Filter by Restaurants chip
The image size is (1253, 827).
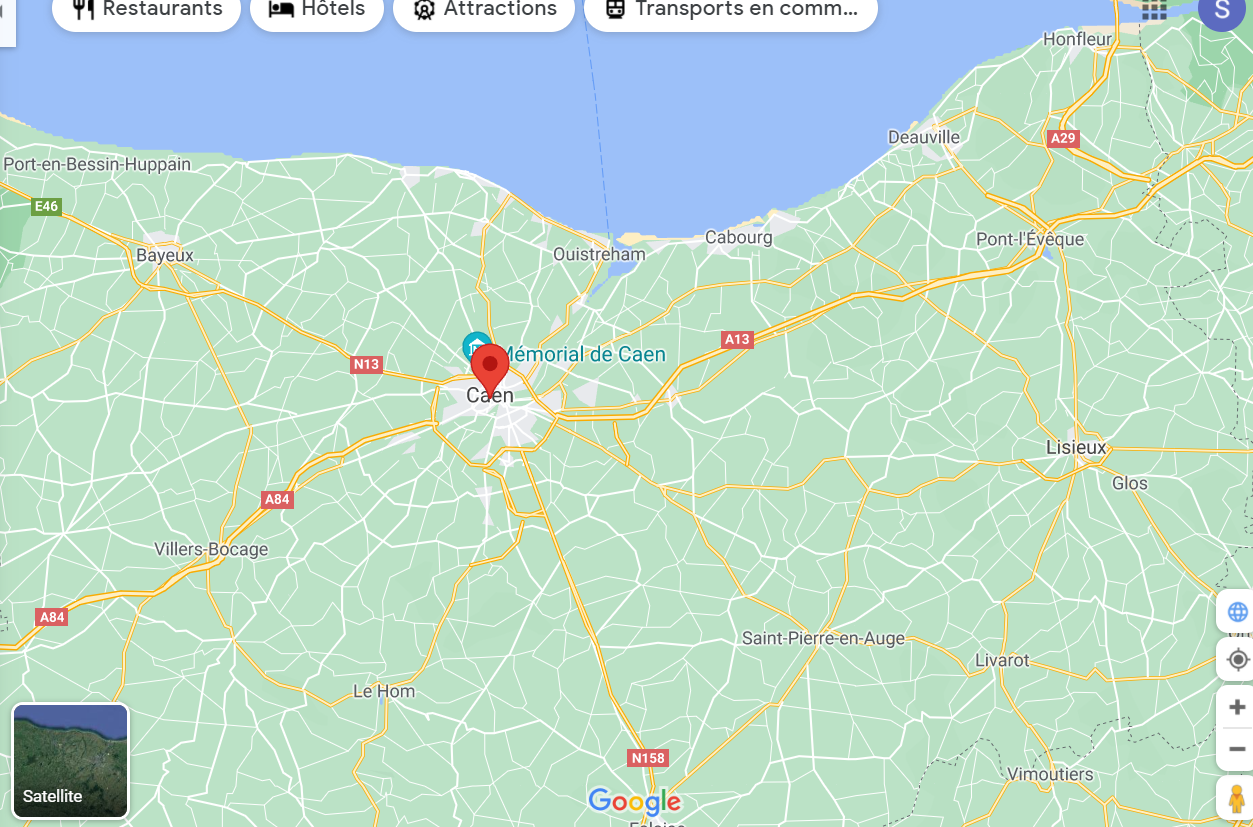click(x=147, y=10)
